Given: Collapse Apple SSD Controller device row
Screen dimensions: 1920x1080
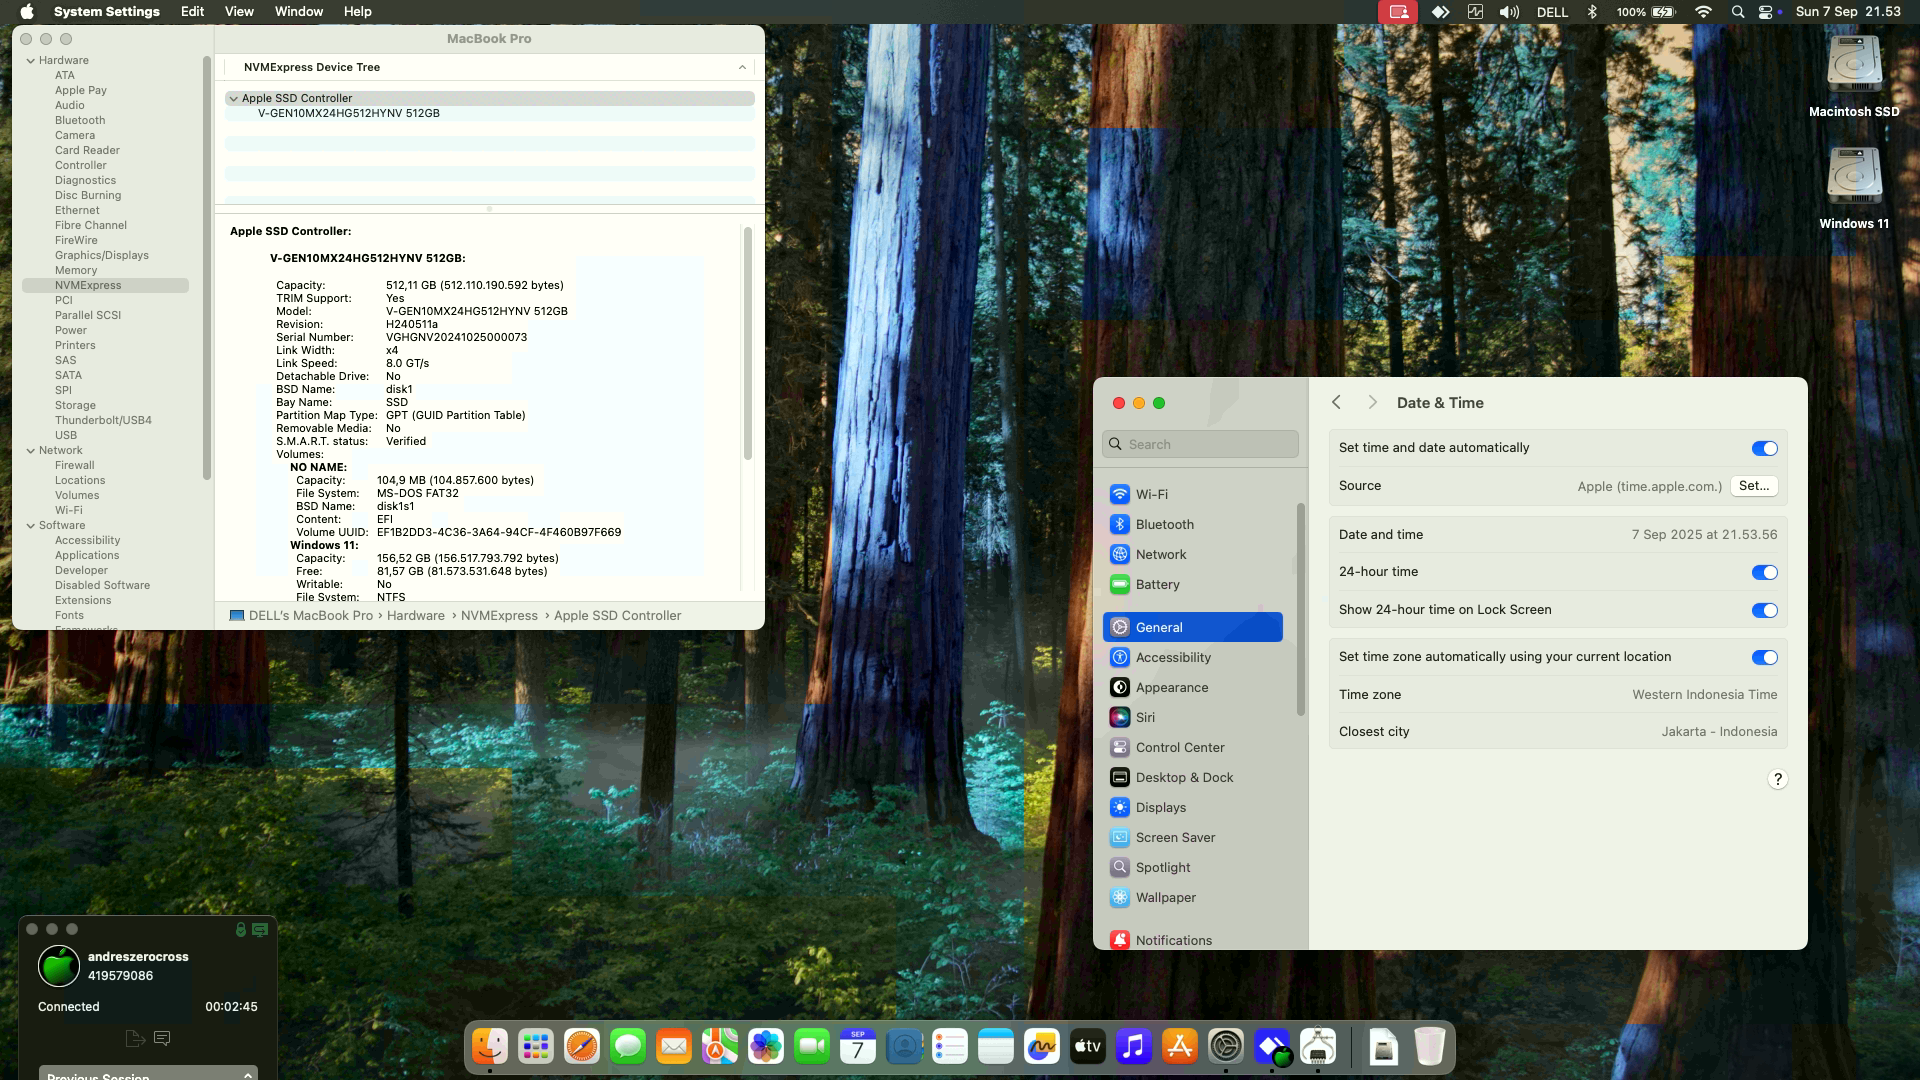Looking at the screenshot, I should (233, 98).
